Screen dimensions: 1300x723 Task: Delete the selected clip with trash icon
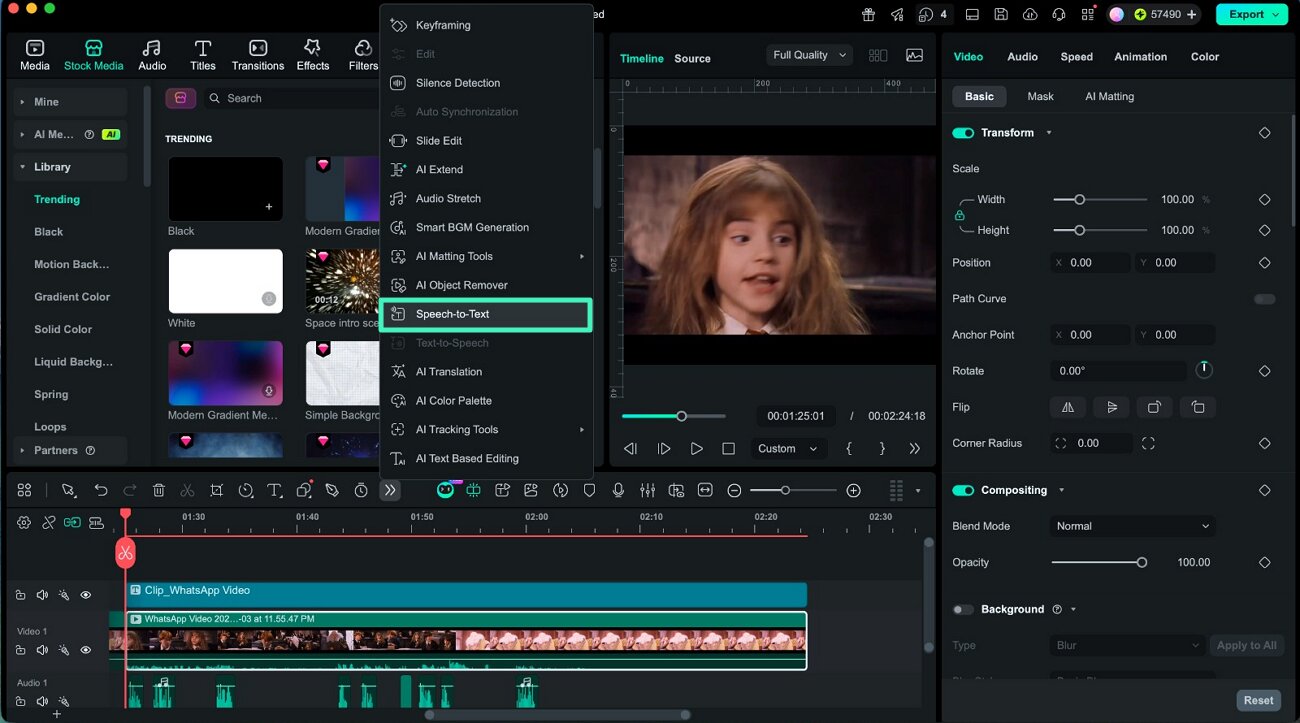click(x=158, y=490)
